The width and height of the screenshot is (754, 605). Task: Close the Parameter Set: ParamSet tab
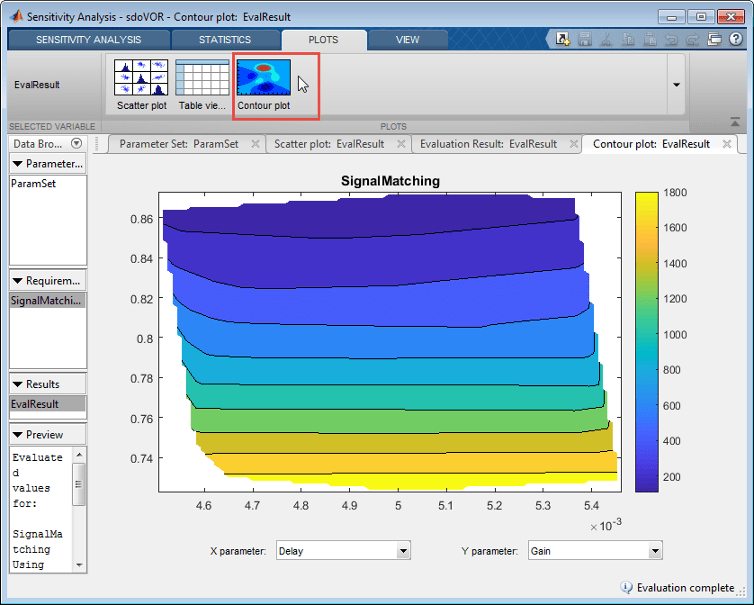(x=255, y=144)
